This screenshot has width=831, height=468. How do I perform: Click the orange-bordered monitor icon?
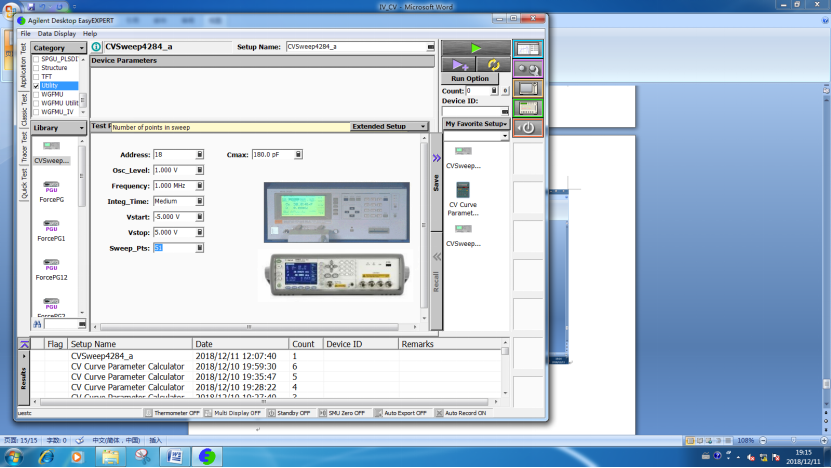(528, 89)
